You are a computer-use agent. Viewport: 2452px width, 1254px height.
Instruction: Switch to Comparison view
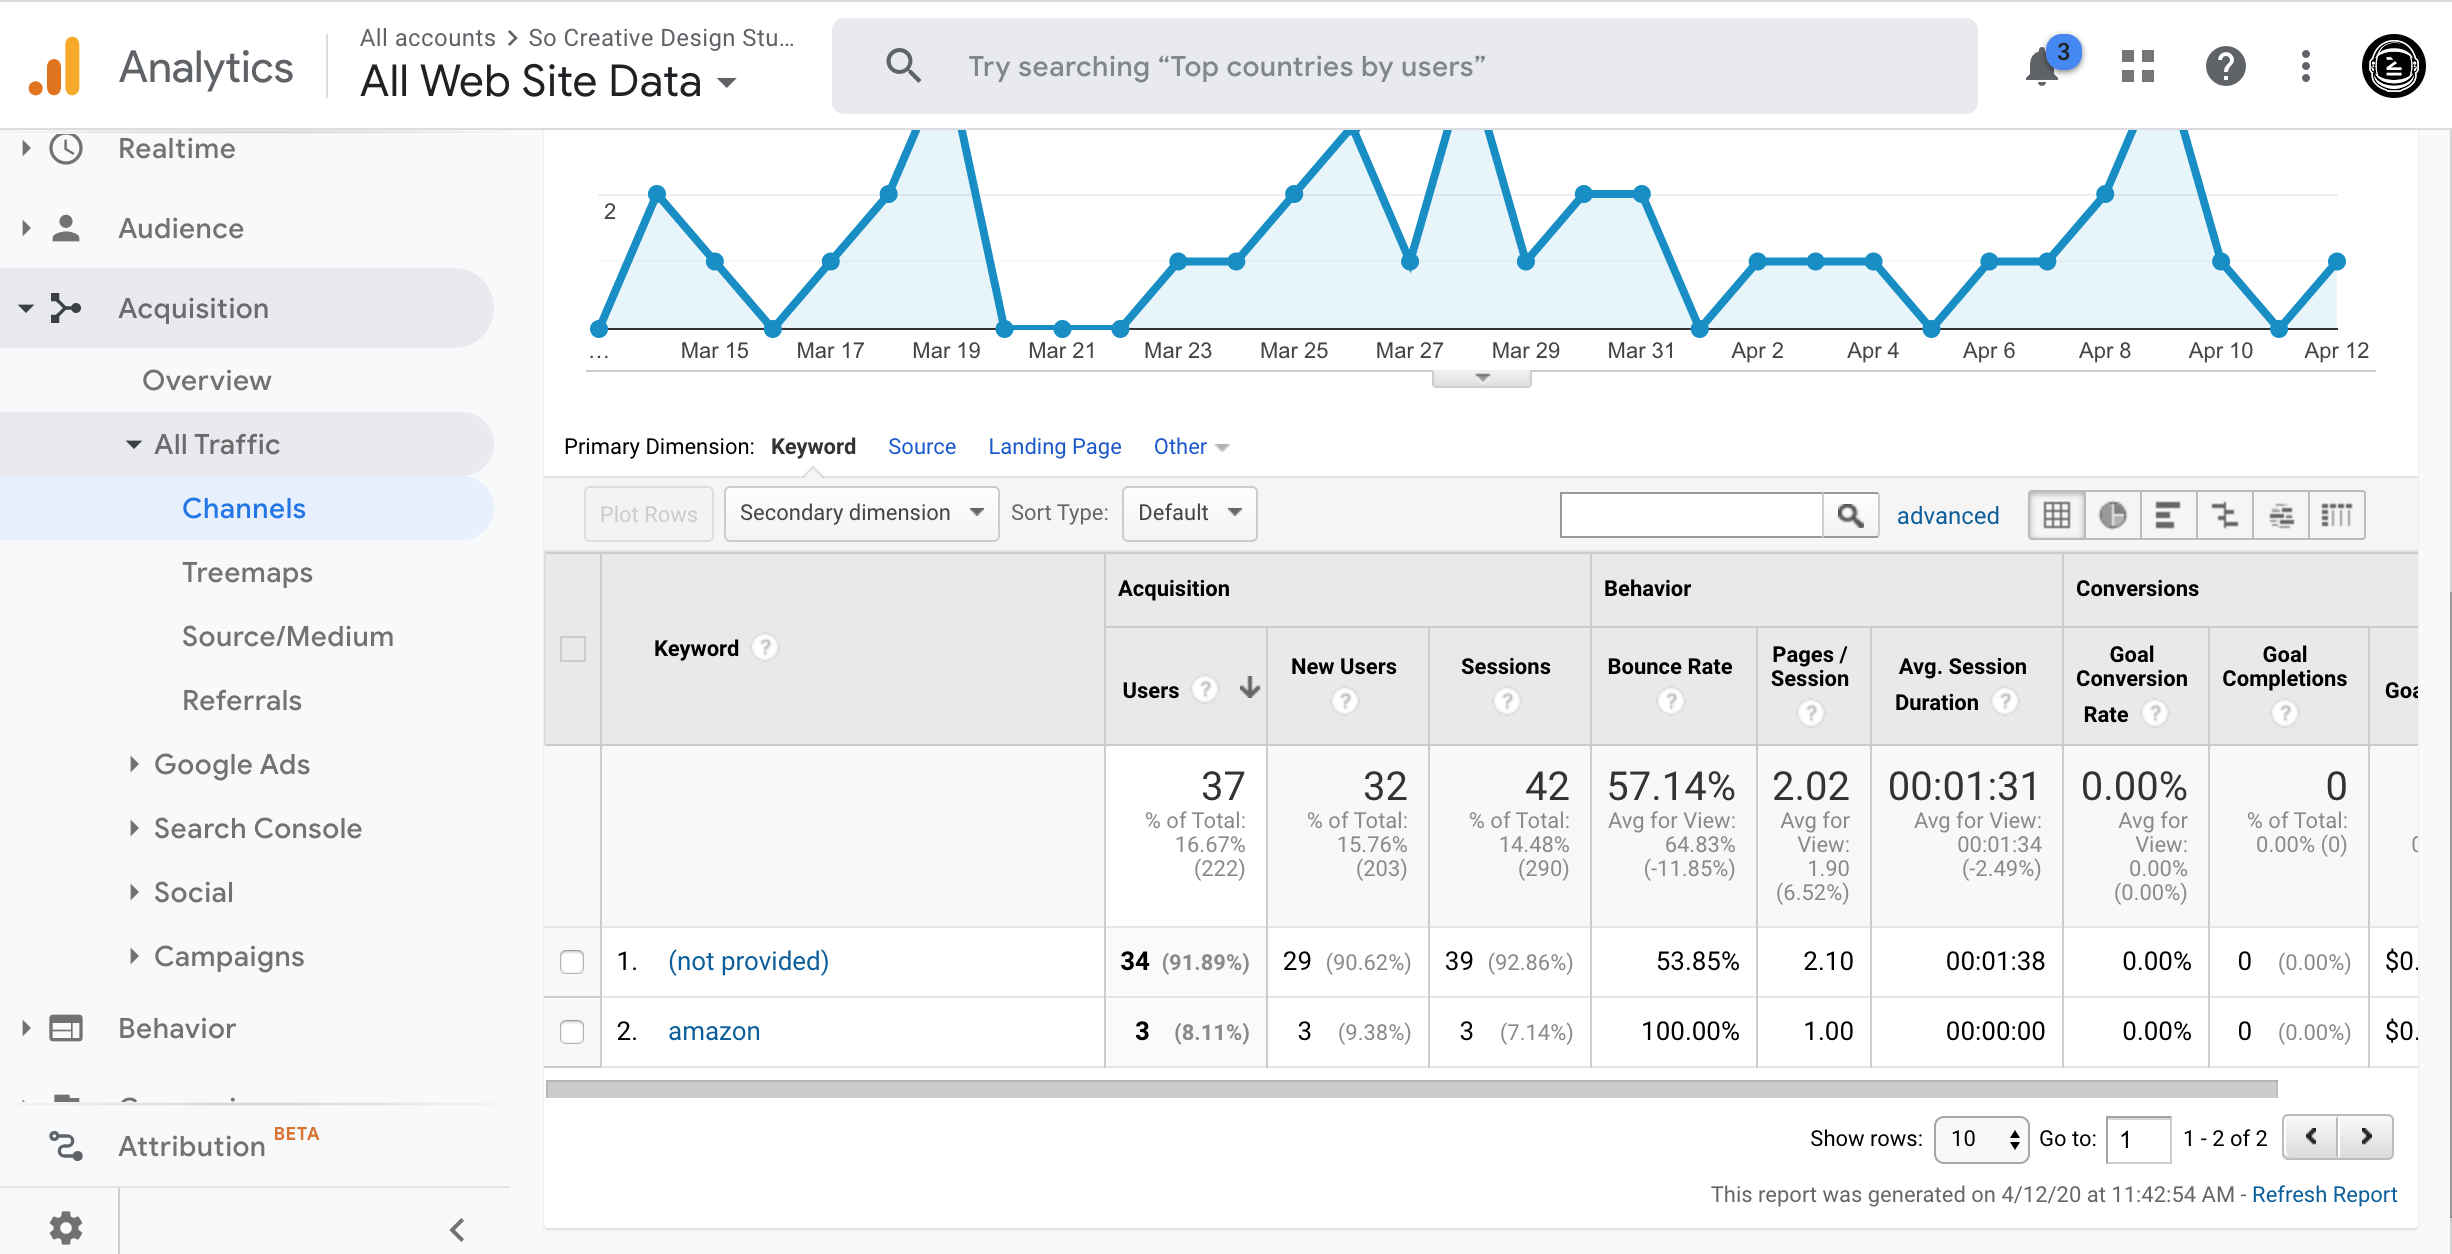tap(2224, 515)
